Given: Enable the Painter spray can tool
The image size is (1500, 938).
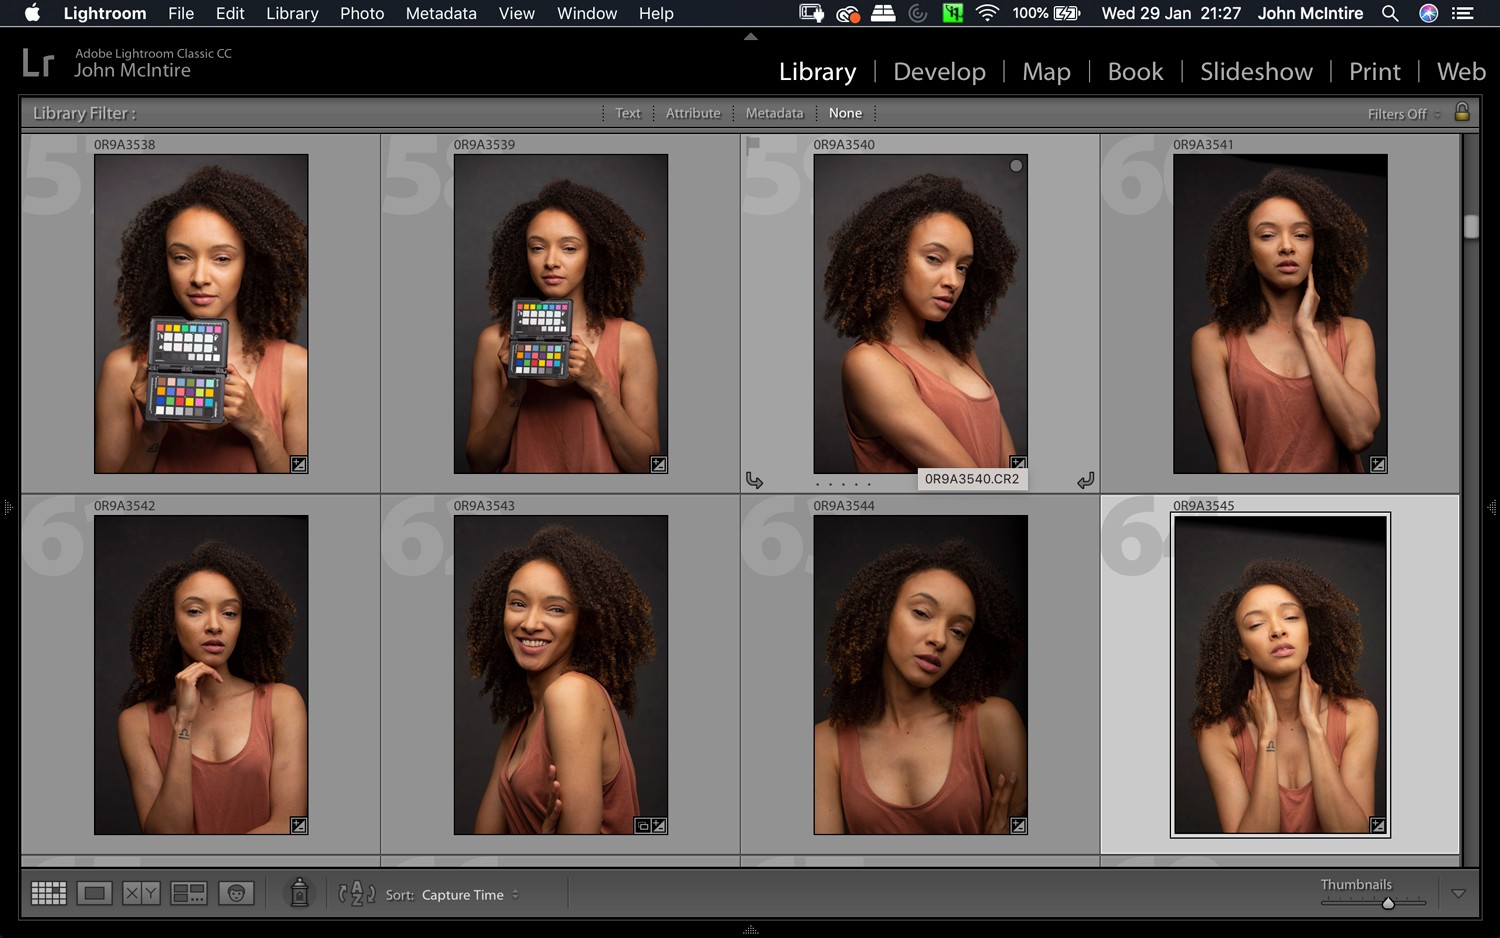Looking at the screenshot, I should pyautogui.click(x=299, y=892).
